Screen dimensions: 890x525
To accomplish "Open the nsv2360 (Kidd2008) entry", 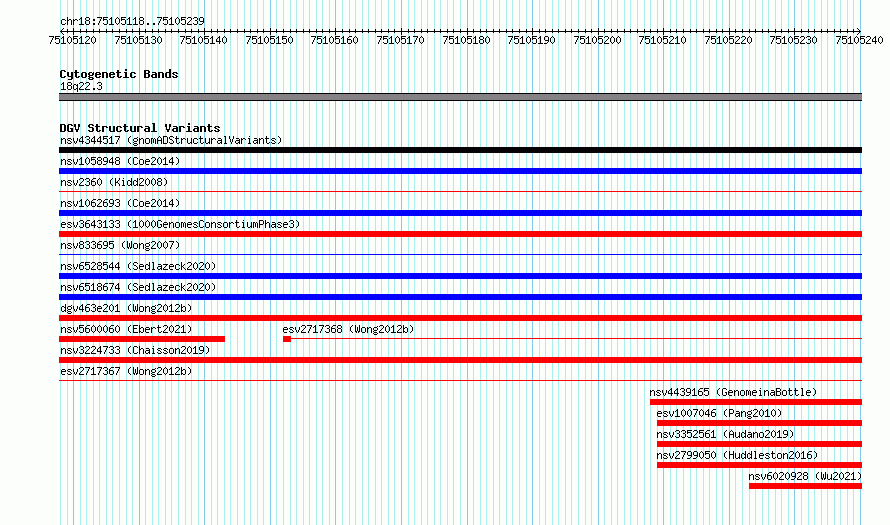I will (114, 182).
